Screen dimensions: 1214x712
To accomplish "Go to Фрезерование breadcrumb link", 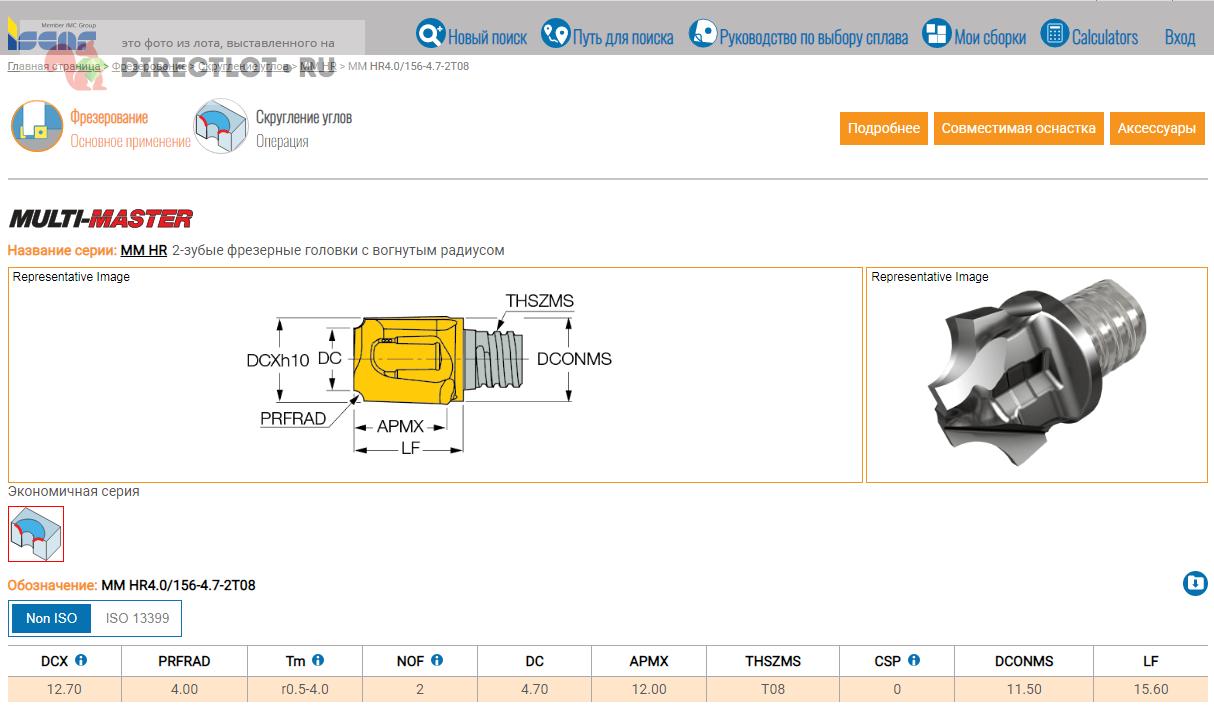I will 149,66.
